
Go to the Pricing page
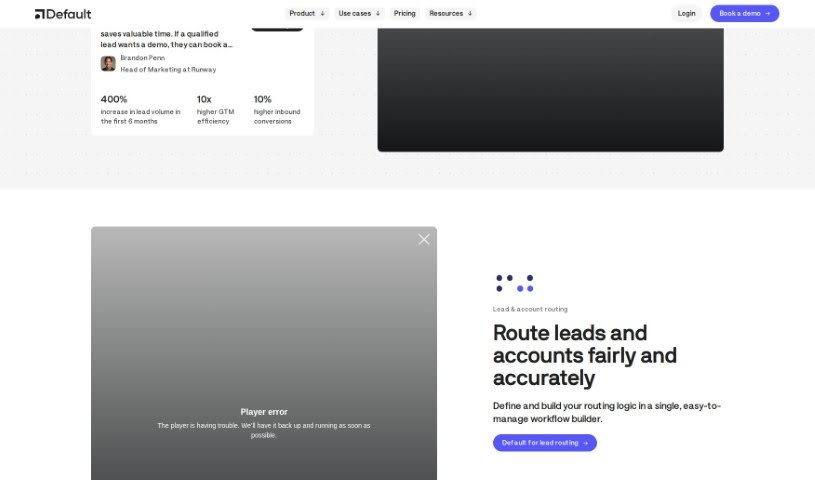[x=404, y=14]
